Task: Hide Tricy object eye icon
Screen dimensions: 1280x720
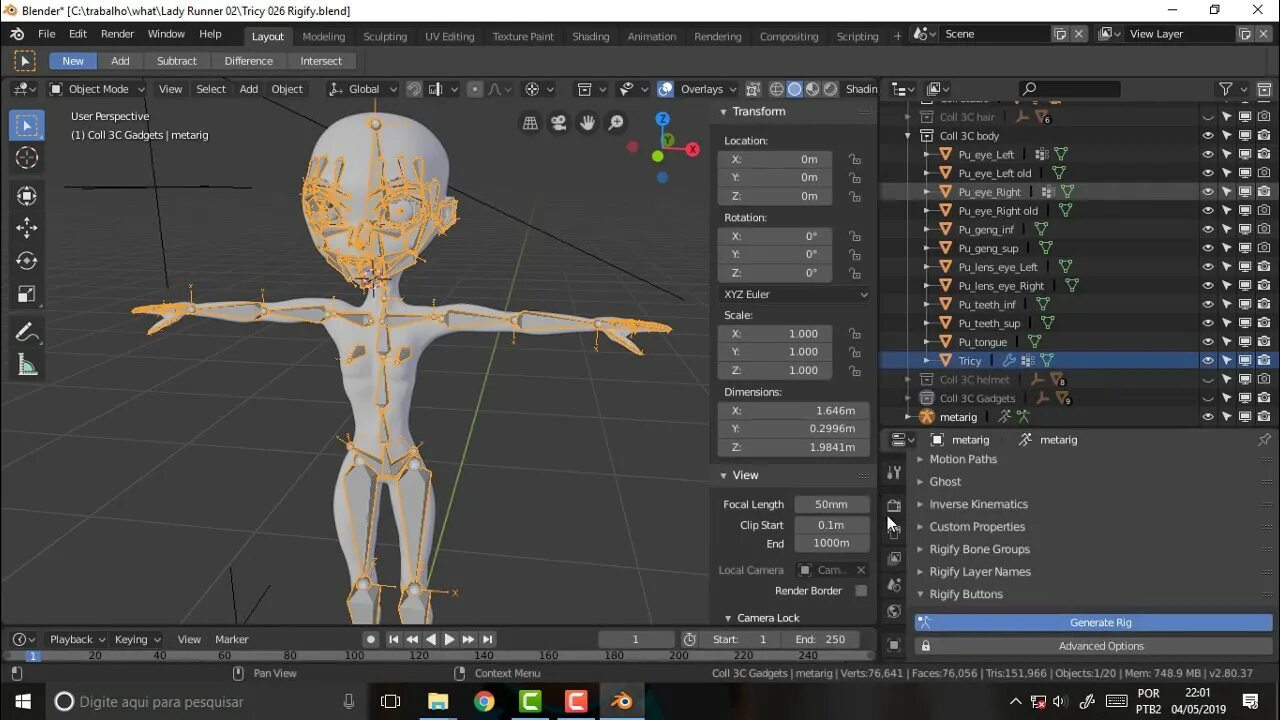Action: tap(1208, 361)
